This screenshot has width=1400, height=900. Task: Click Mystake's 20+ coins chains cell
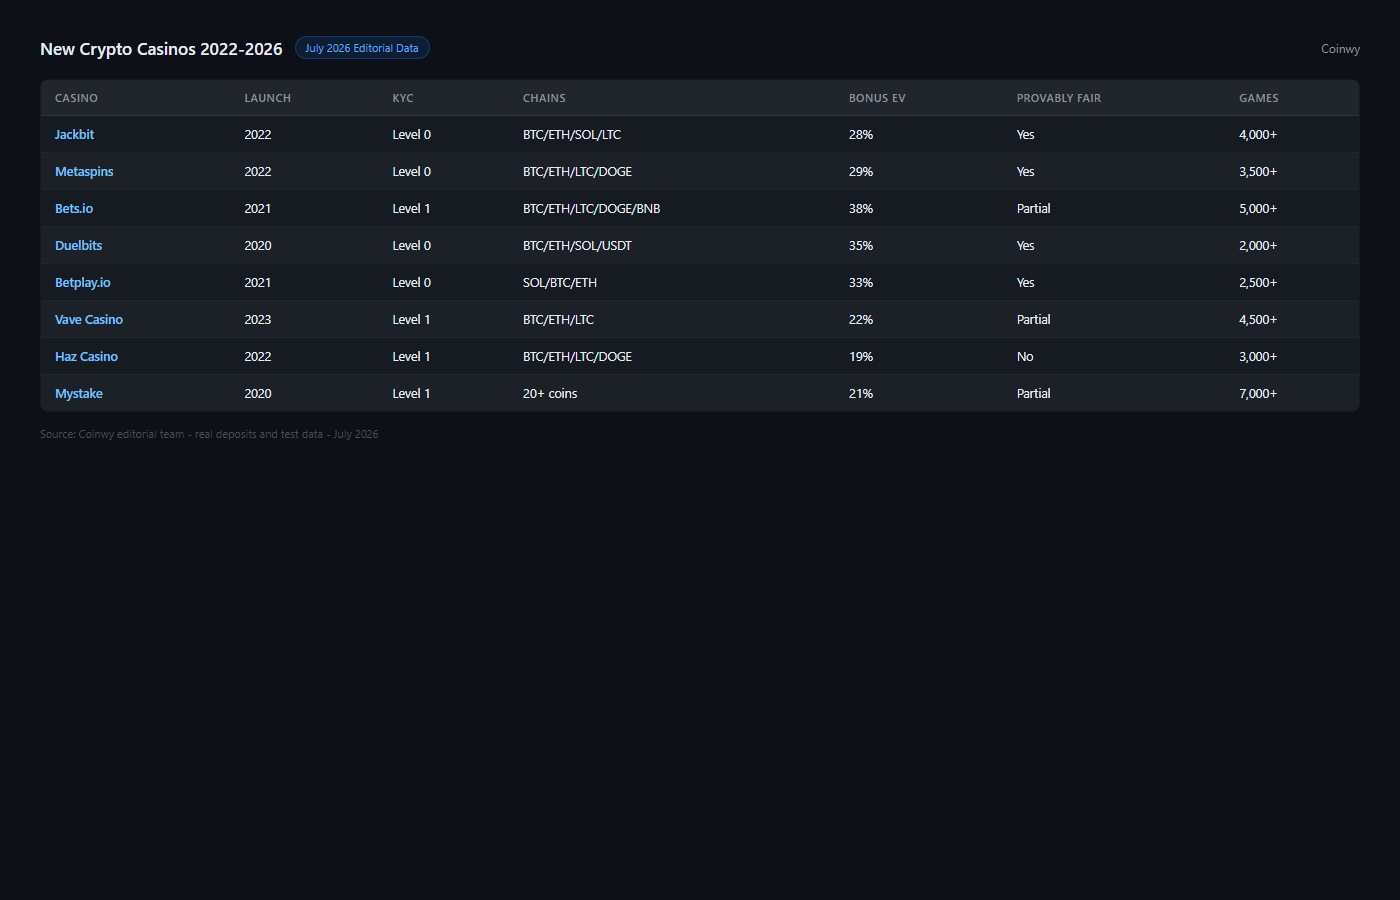[x=550, y=394]
